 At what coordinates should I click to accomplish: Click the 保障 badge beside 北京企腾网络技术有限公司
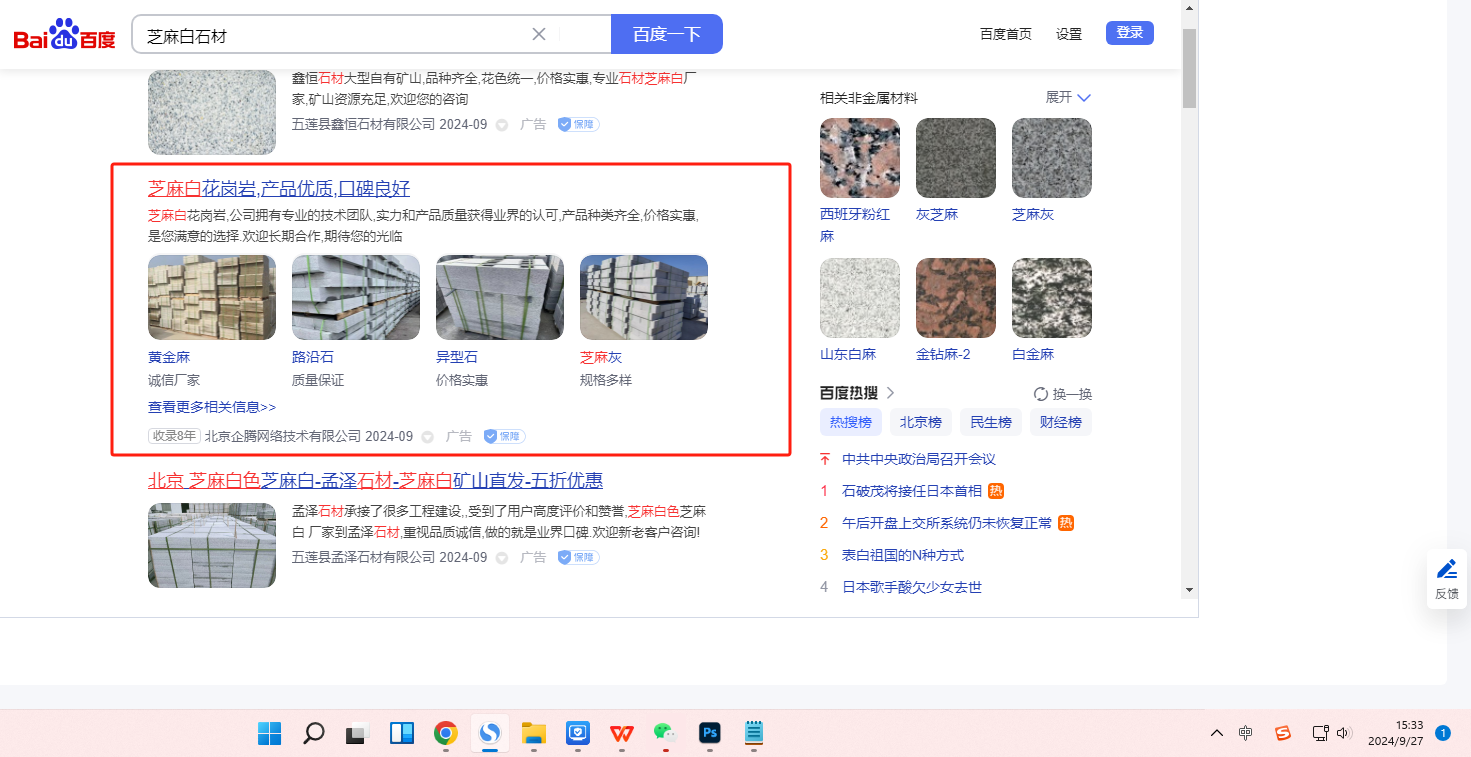(504, 437)
